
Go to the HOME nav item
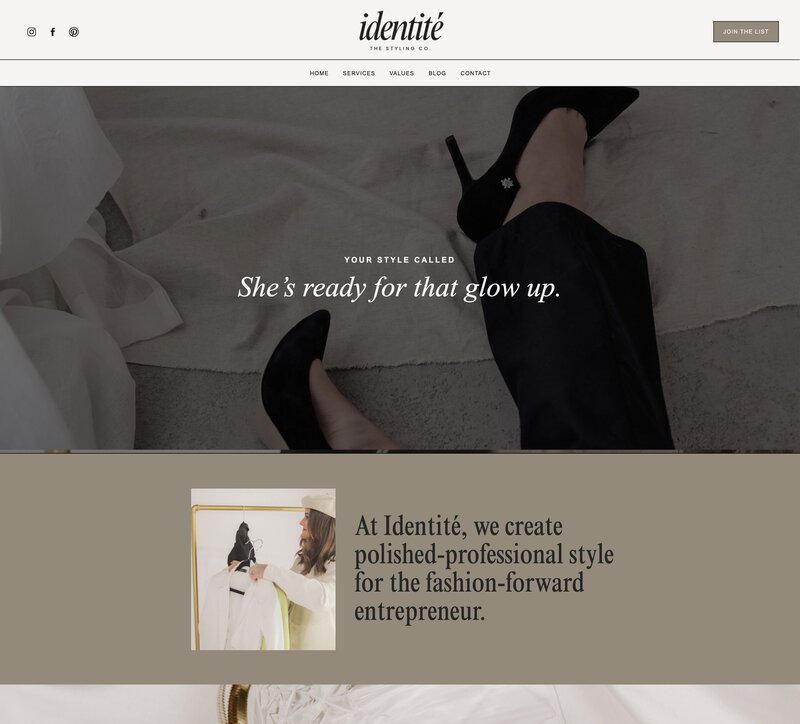(x=319, y=73)
